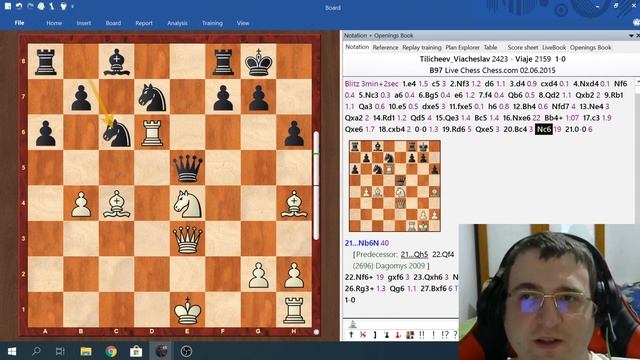Screen dimensions: 640x360
Task: Click move 26.Rg3+ in the notation
Action: coord(359,289)
